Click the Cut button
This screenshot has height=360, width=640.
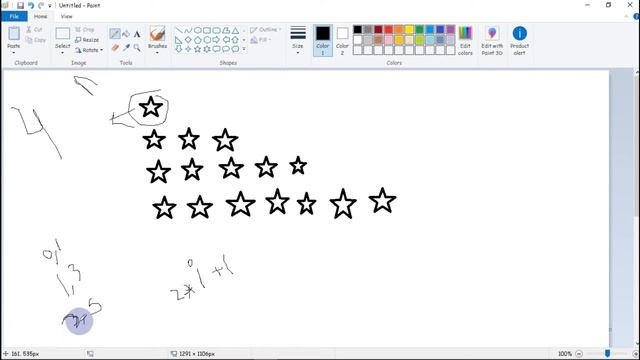(34, 29)
